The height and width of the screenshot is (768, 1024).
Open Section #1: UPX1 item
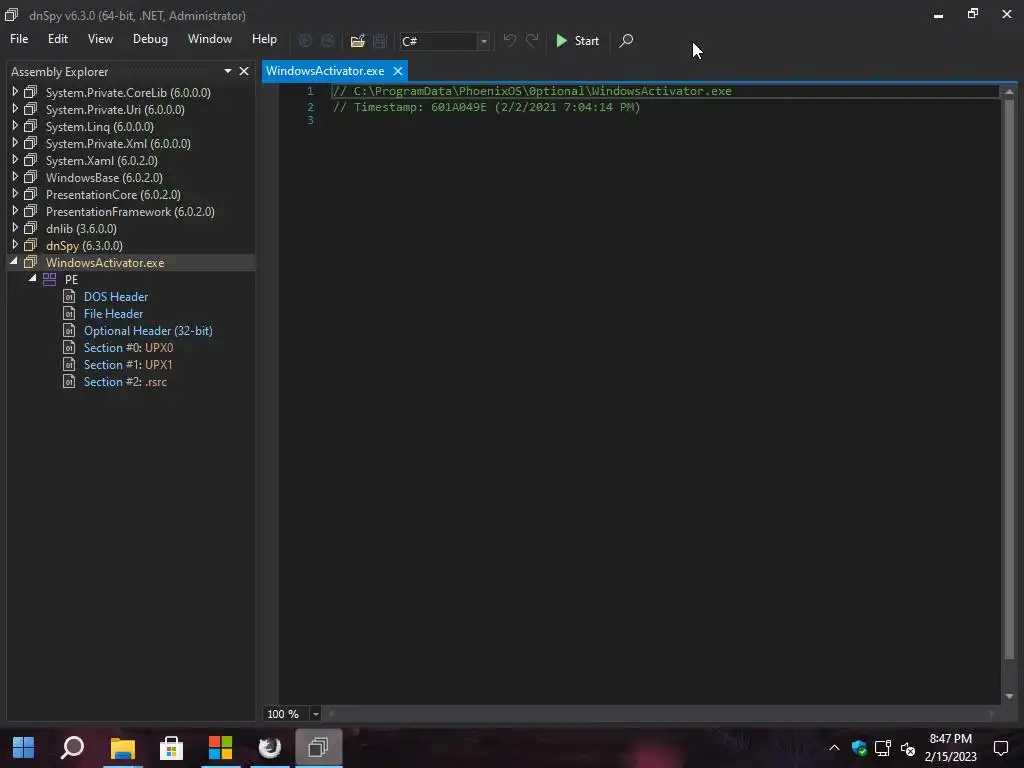click(x=128, y=364)
